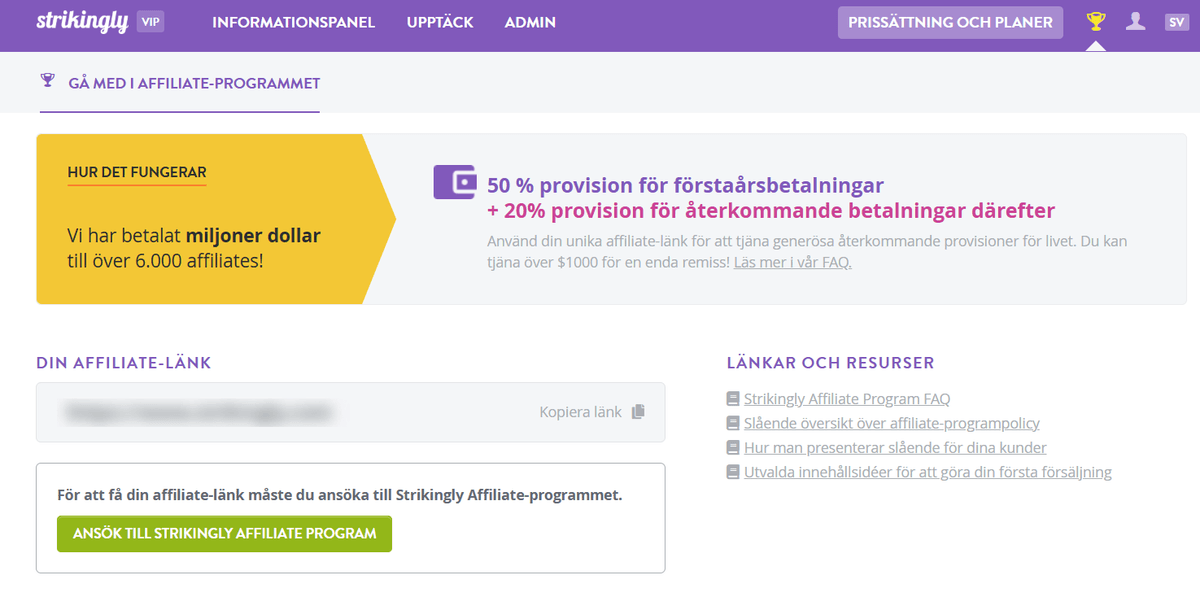1200x596 pixels.
Task: Click the document icon beside Utvalda innehållsidéer link
Action: tap(731, 471)
